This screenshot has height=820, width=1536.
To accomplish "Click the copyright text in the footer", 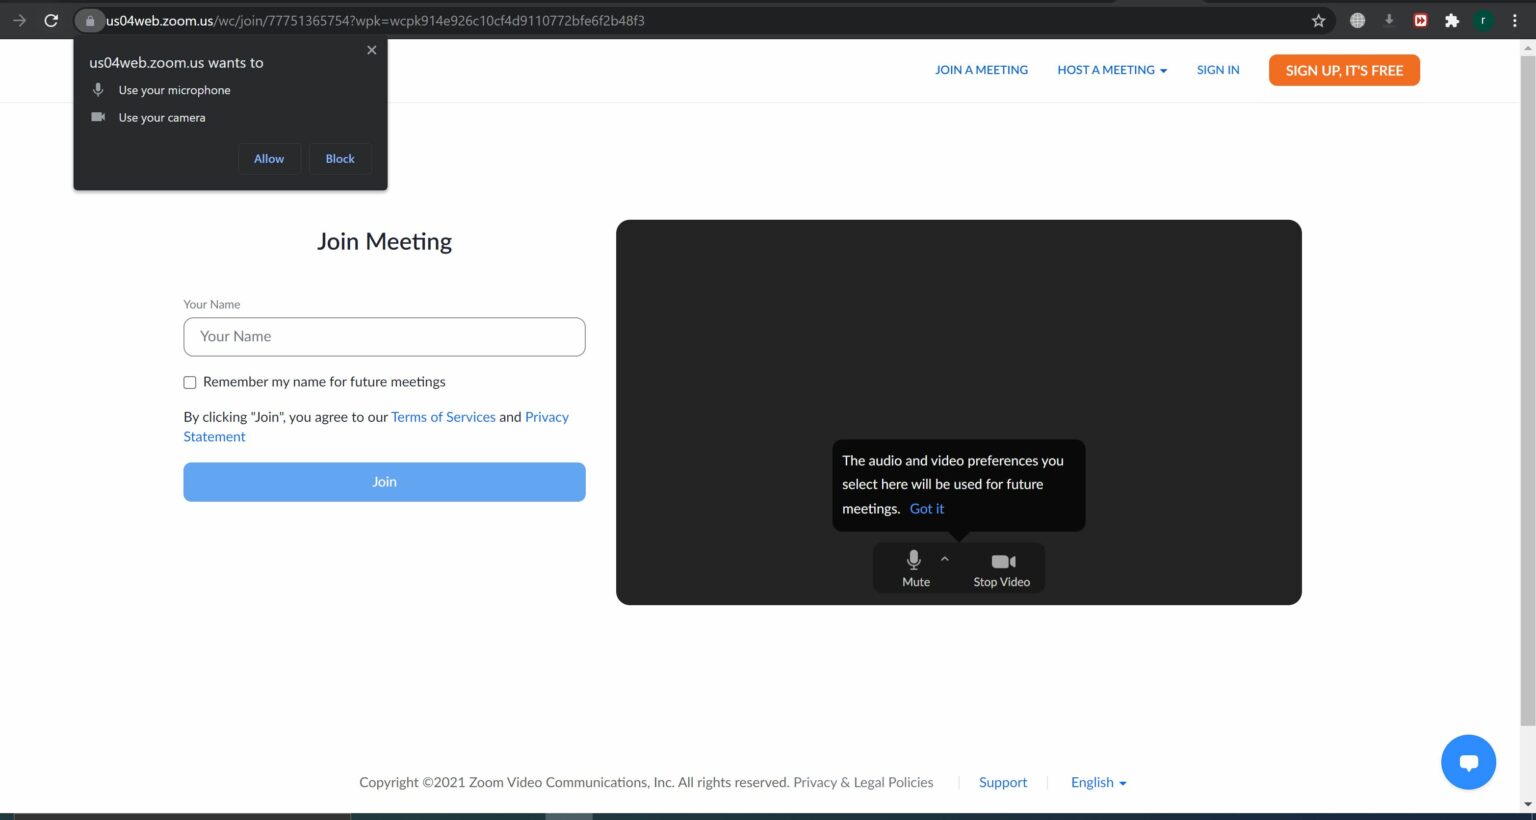I will point(575,783).
